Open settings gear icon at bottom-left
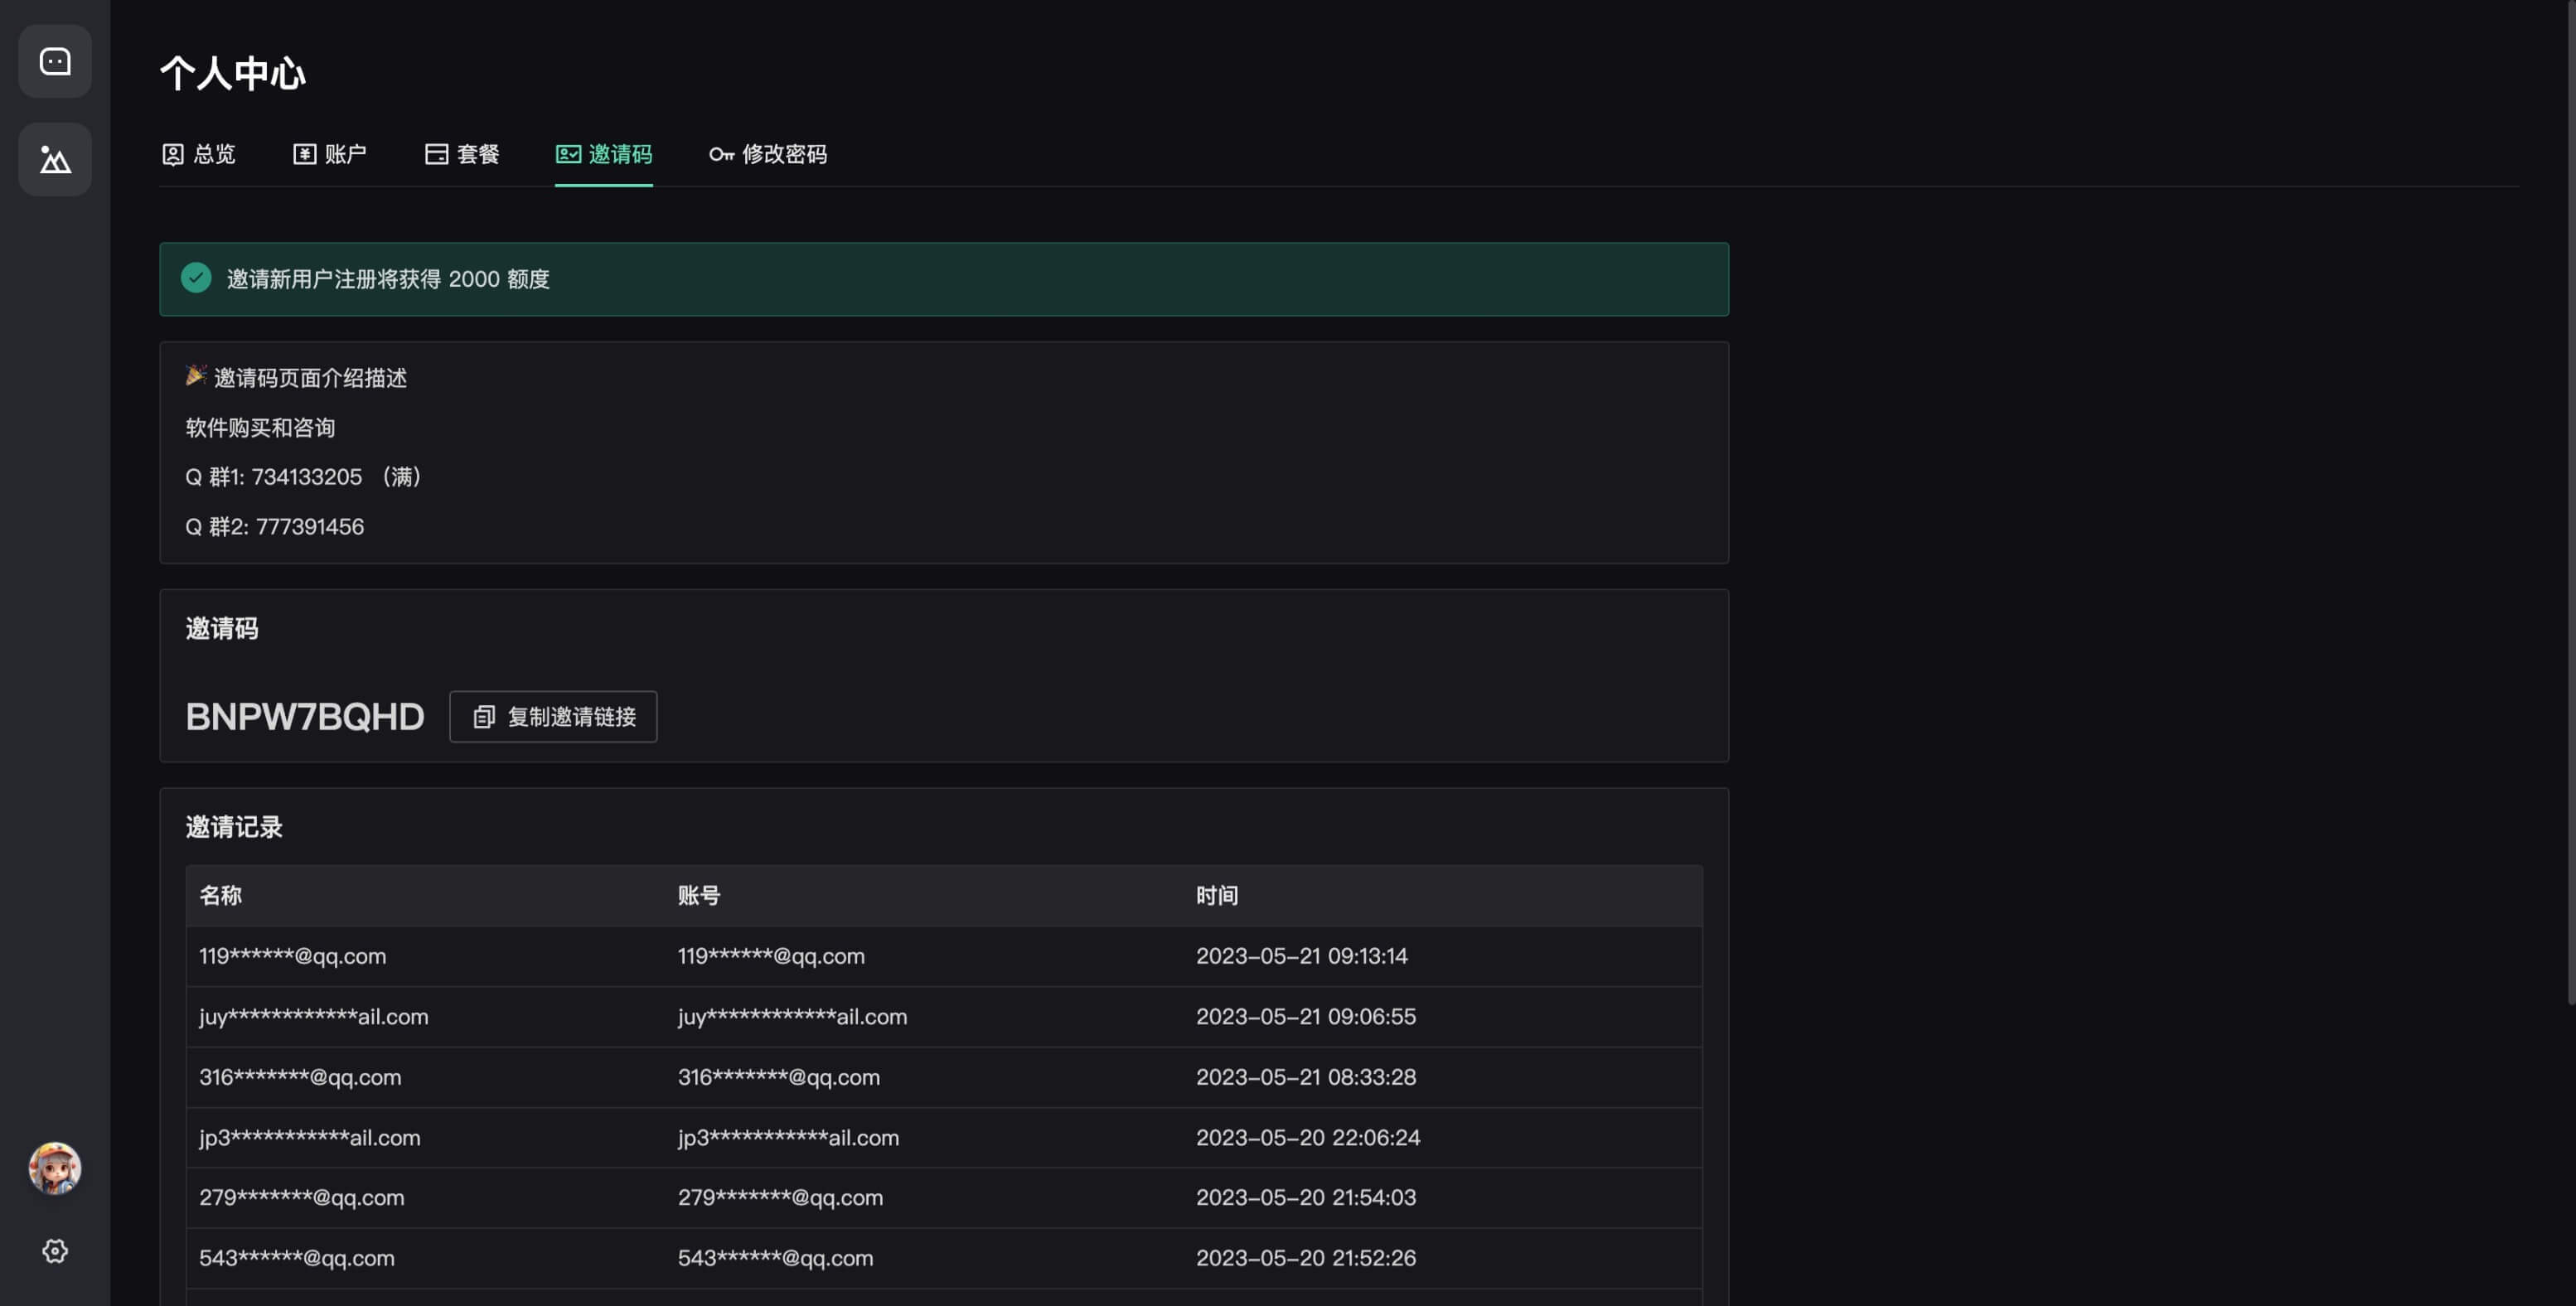2576x1306 pixels. (x=55, y=1251)
